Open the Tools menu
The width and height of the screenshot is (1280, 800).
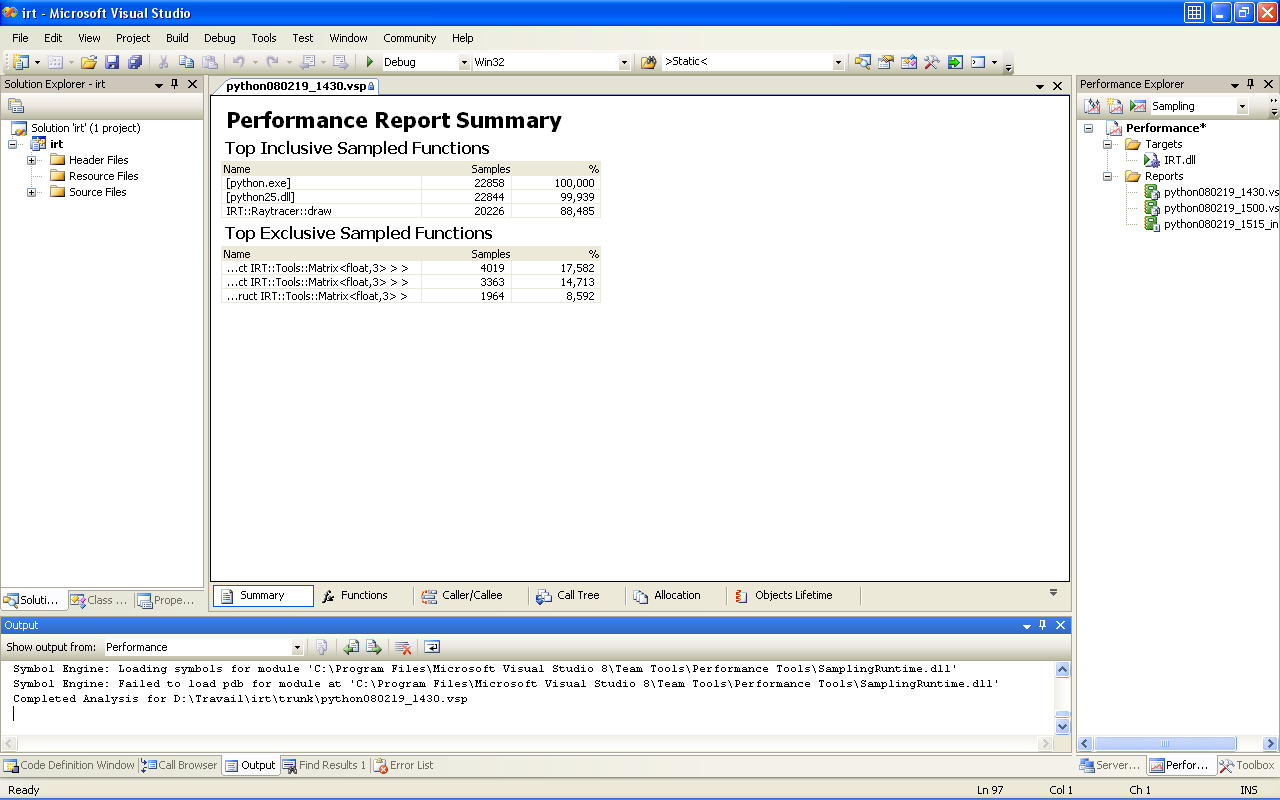point(264,38)
